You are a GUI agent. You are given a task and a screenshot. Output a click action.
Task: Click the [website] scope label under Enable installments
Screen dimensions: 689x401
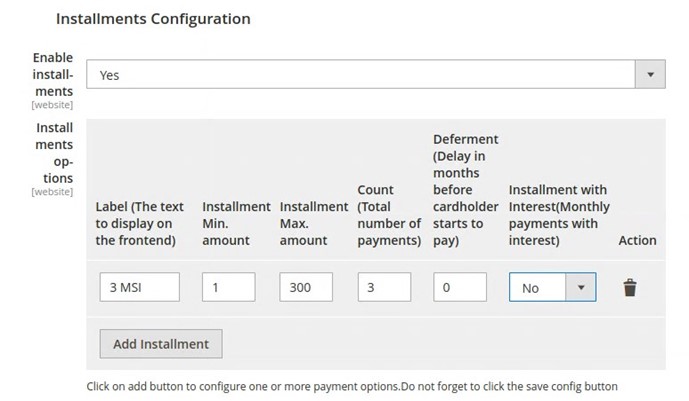[x=52, y=105]
